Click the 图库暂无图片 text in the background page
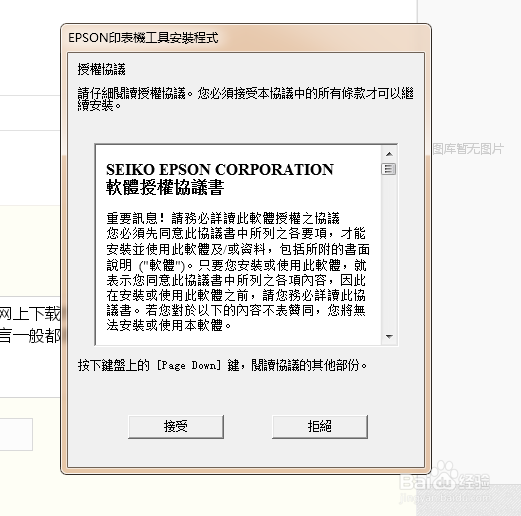 (x=468, y=149)
